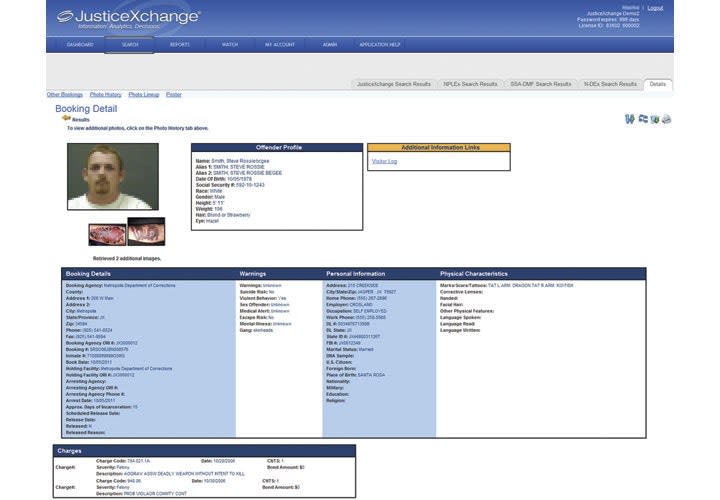Select the SSA-DMF Search Results tab
Viewport: 720px width, 500px height.
pyautogui.click(x=541, y=84)
